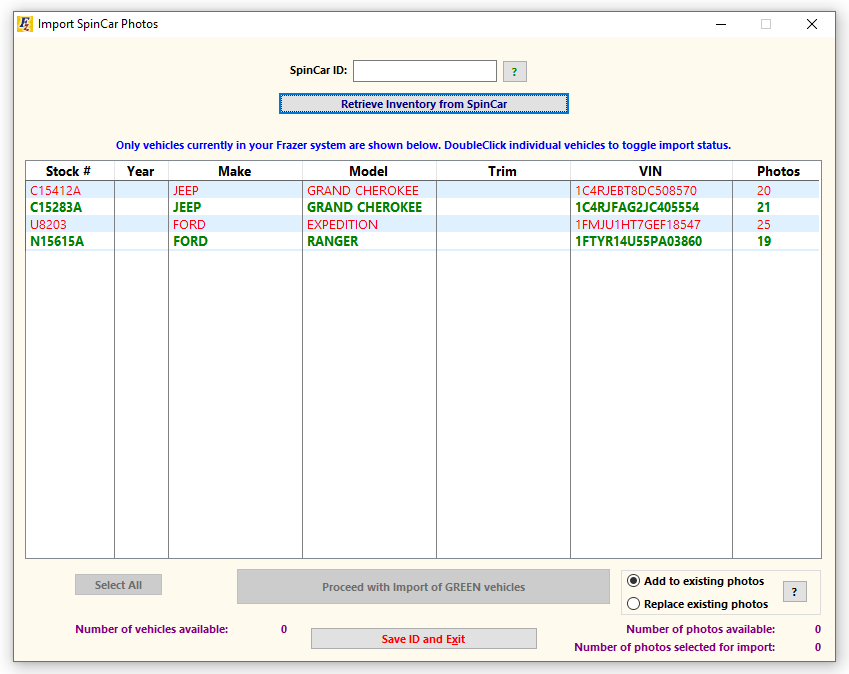Viewport: 849px width, 674px height.
Task: Click Number of photos available label
Action: 701,629
